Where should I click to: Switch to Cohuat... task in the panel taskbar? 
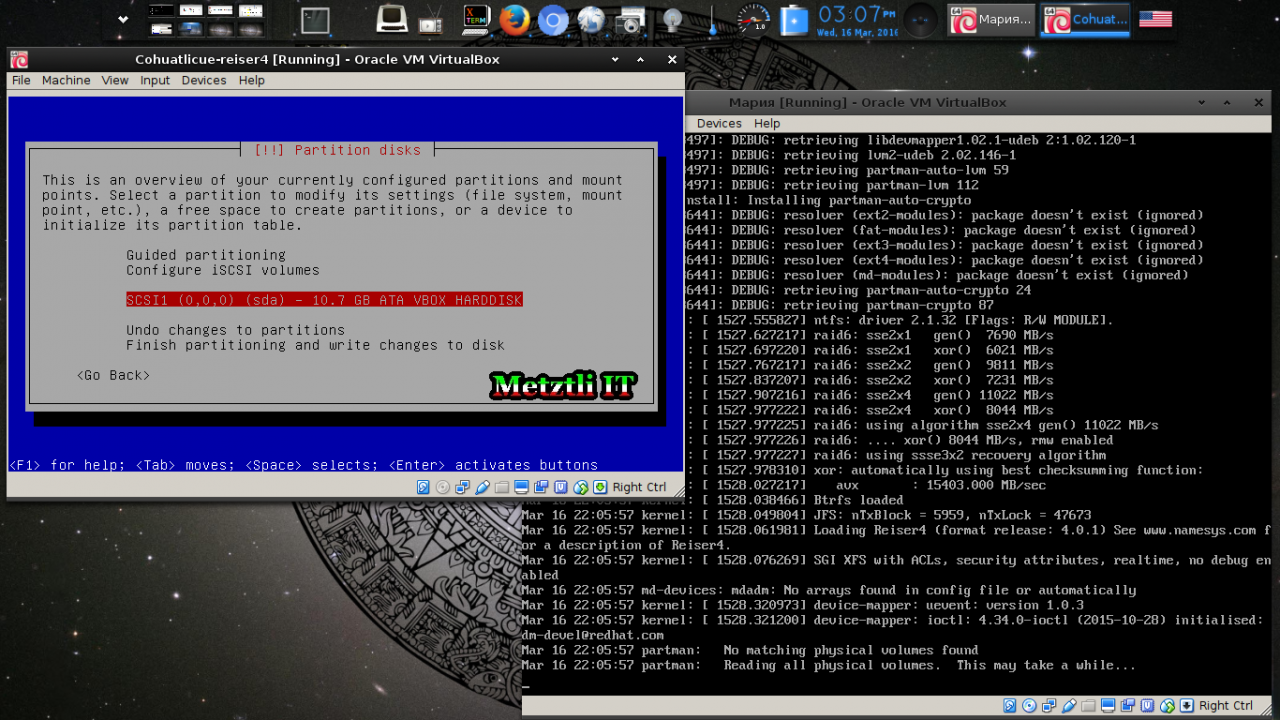pyautogui.click(x=1085, y=19)
